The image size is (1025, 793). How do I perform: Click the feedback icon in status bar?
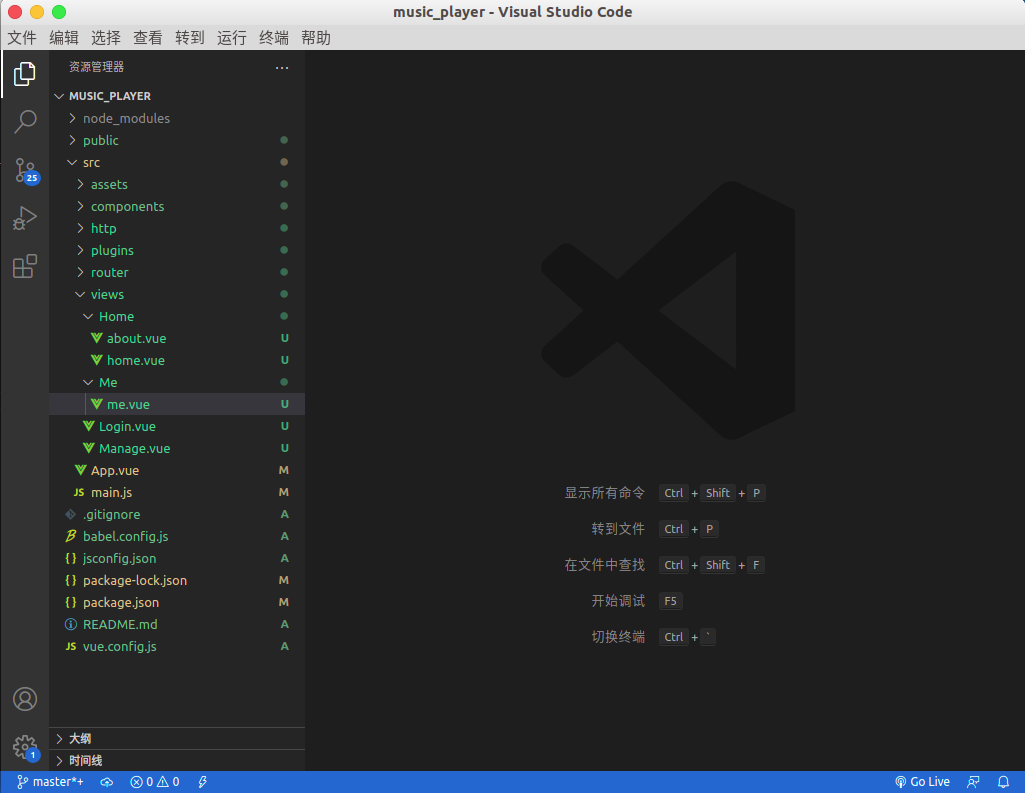coord(973,781)
